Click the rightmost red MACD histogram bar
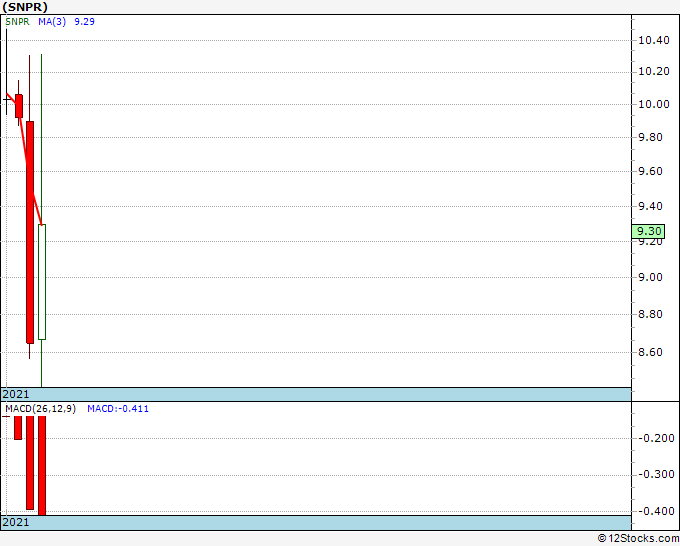This screenshot has width=680, height=546. [x=42, y=466]
